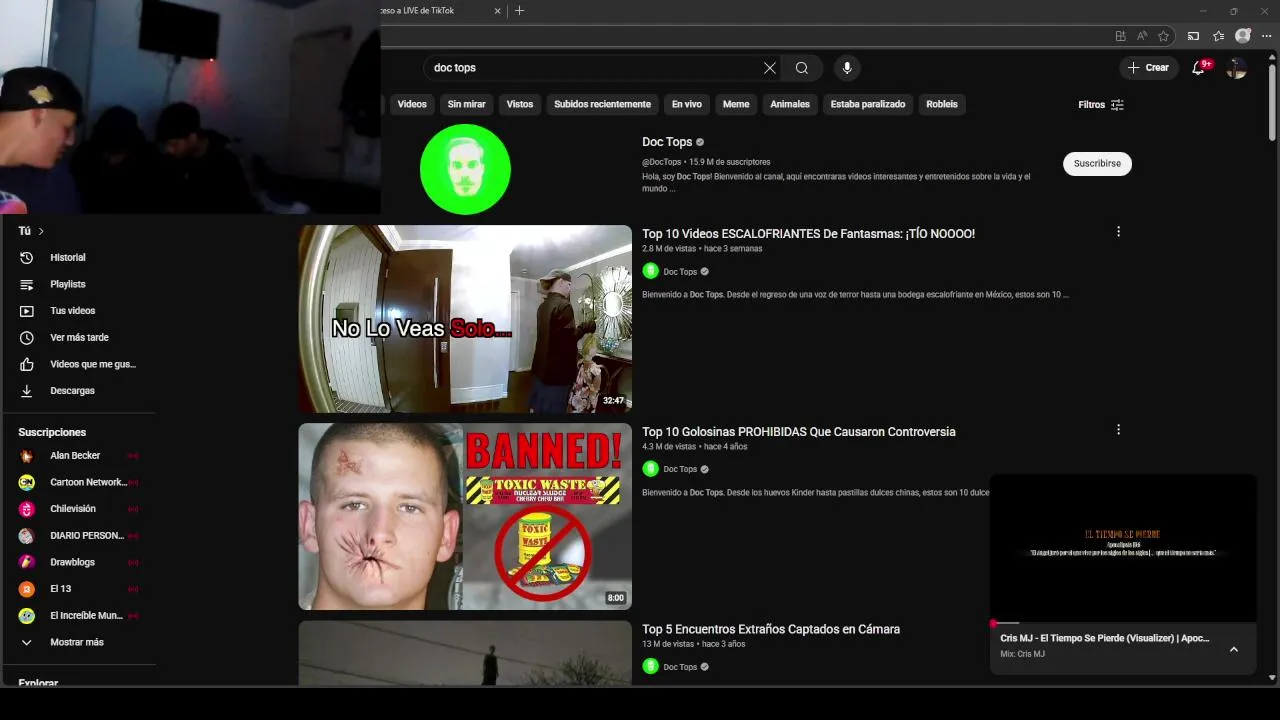Select the Animales filter chip
The image size is (1280, 720).
[x=790, y=104]
